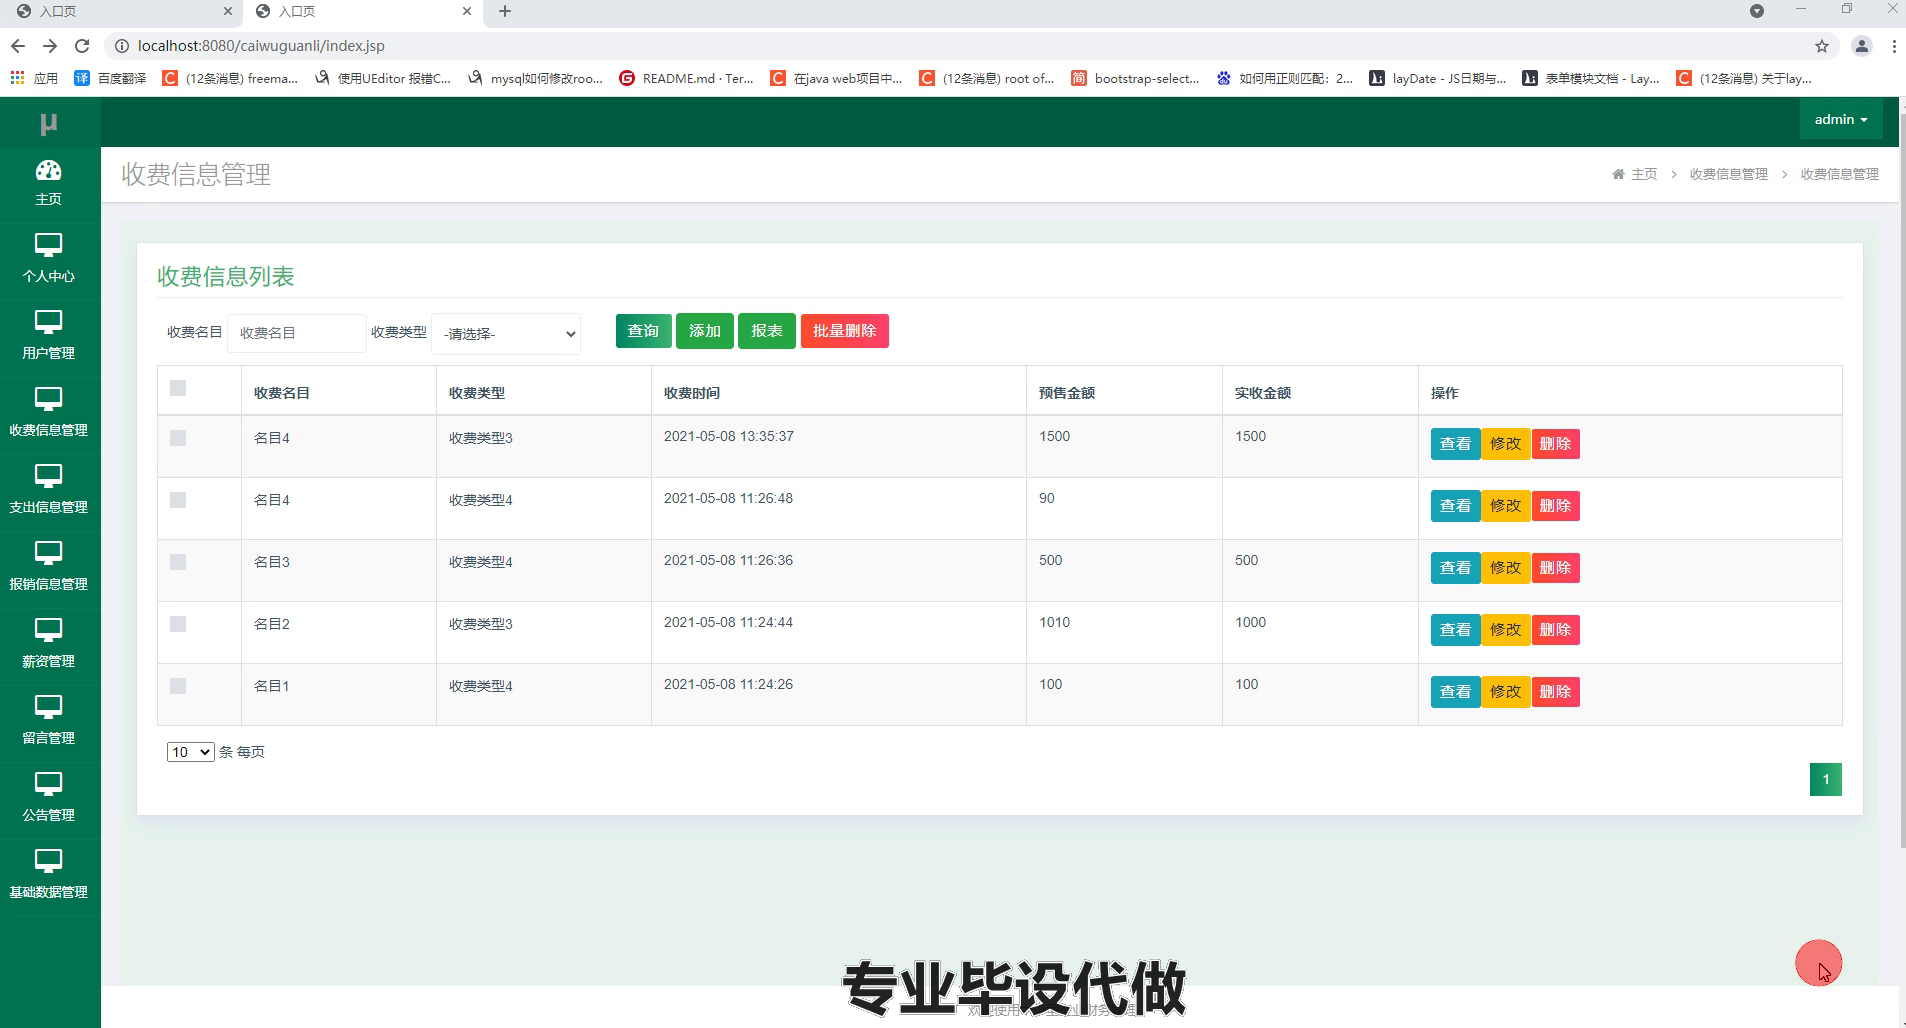This screenshot has width=1906, height=1028.
Task: Check the 名目1 row checkbox
Action: (178, 686)
